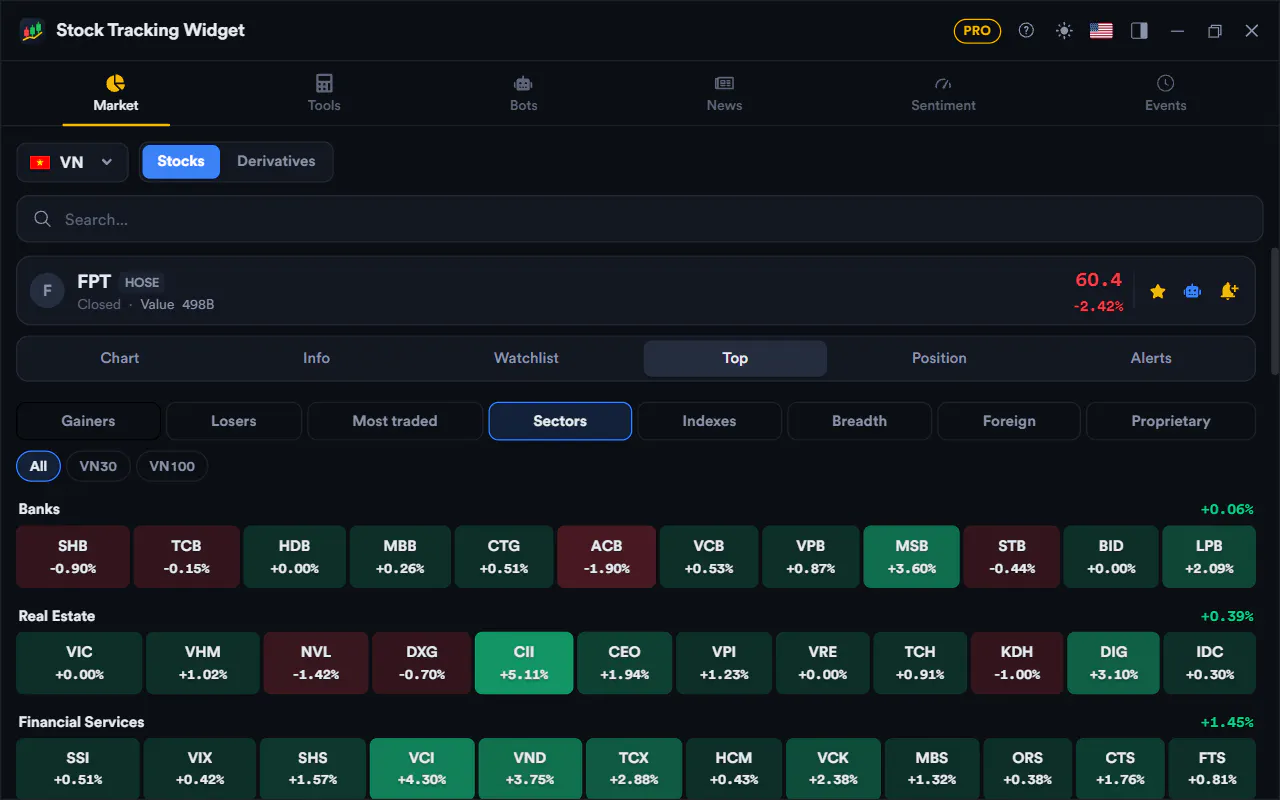This screenshot has width=1280, height=800.
Task: Open the Proprietary trading view
Action: (x=1170, y=421)
